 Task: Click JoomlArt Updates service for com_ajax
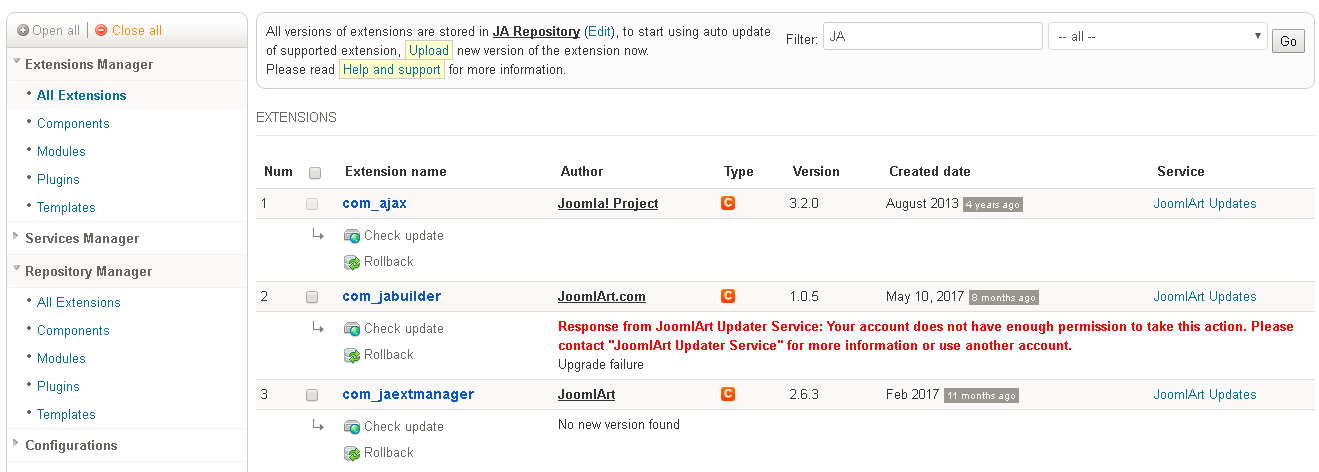point(1205,203)
